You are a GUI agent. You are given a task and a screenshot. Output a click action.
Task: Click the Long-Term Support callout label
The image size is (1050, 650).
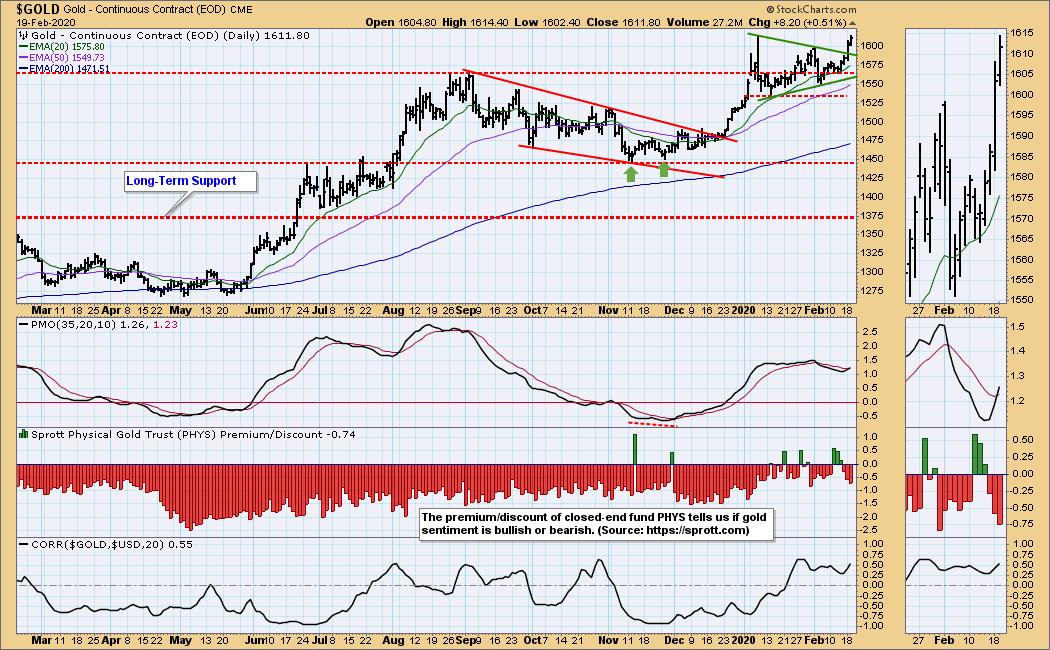tap(190, 181)
